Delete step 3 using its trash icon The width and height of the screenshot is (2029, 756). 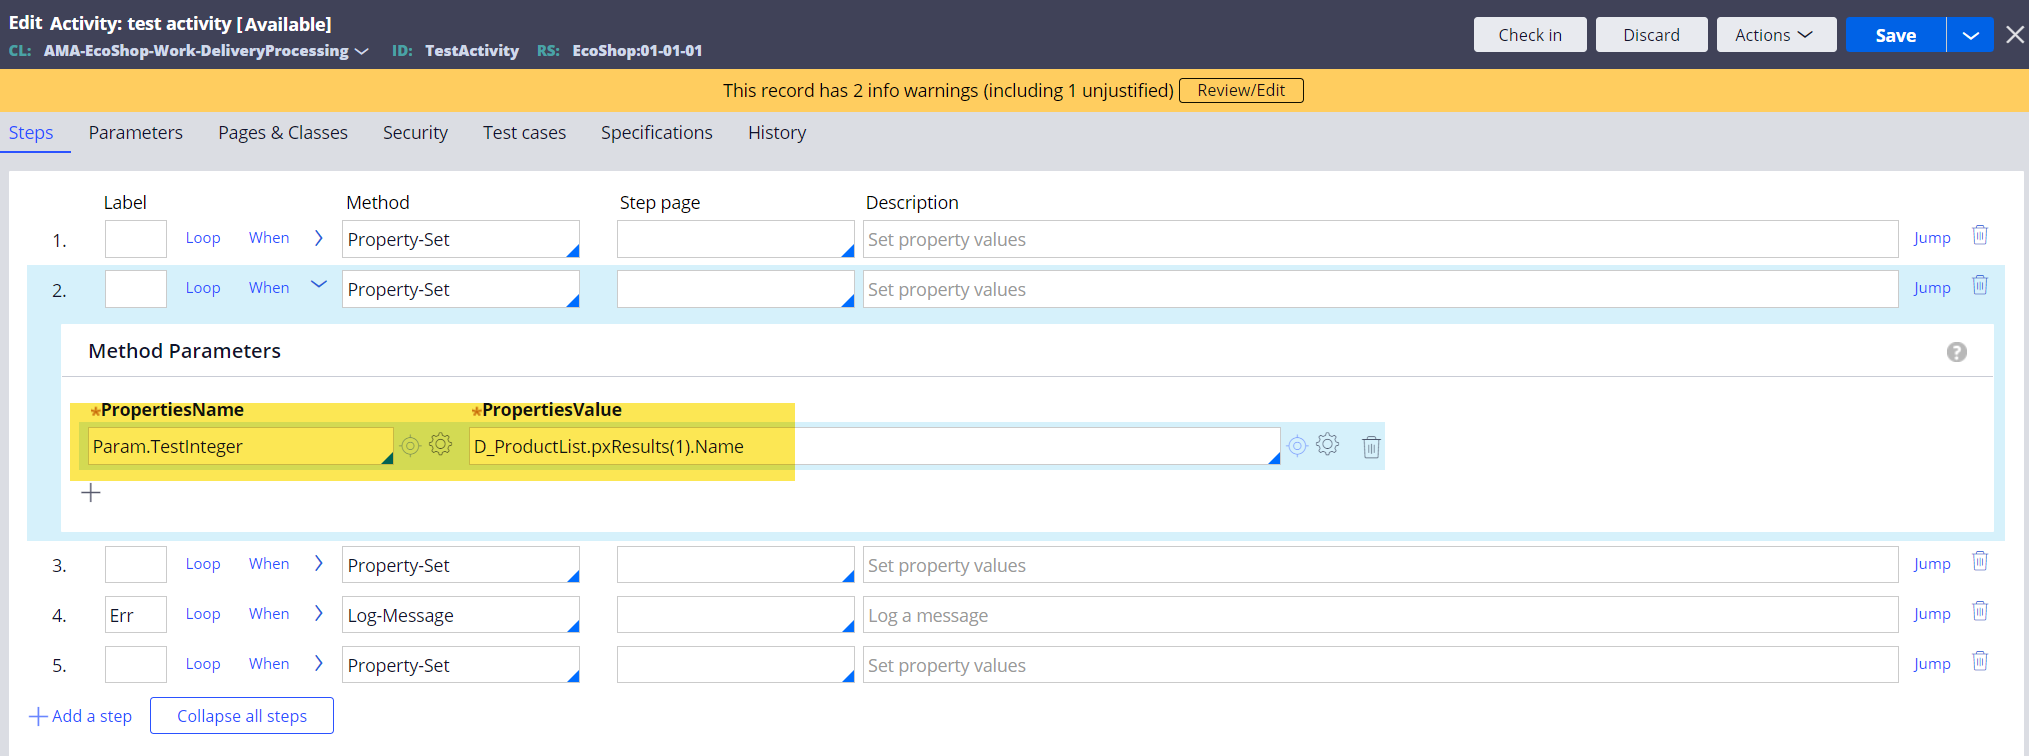tap(1979, 561)
